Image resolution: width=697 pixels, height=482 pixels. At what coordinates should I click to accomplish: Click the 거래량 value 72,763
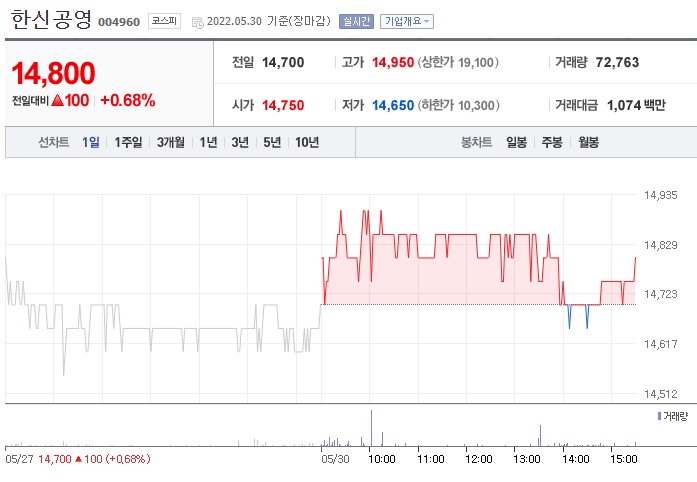tap(617, 62)
